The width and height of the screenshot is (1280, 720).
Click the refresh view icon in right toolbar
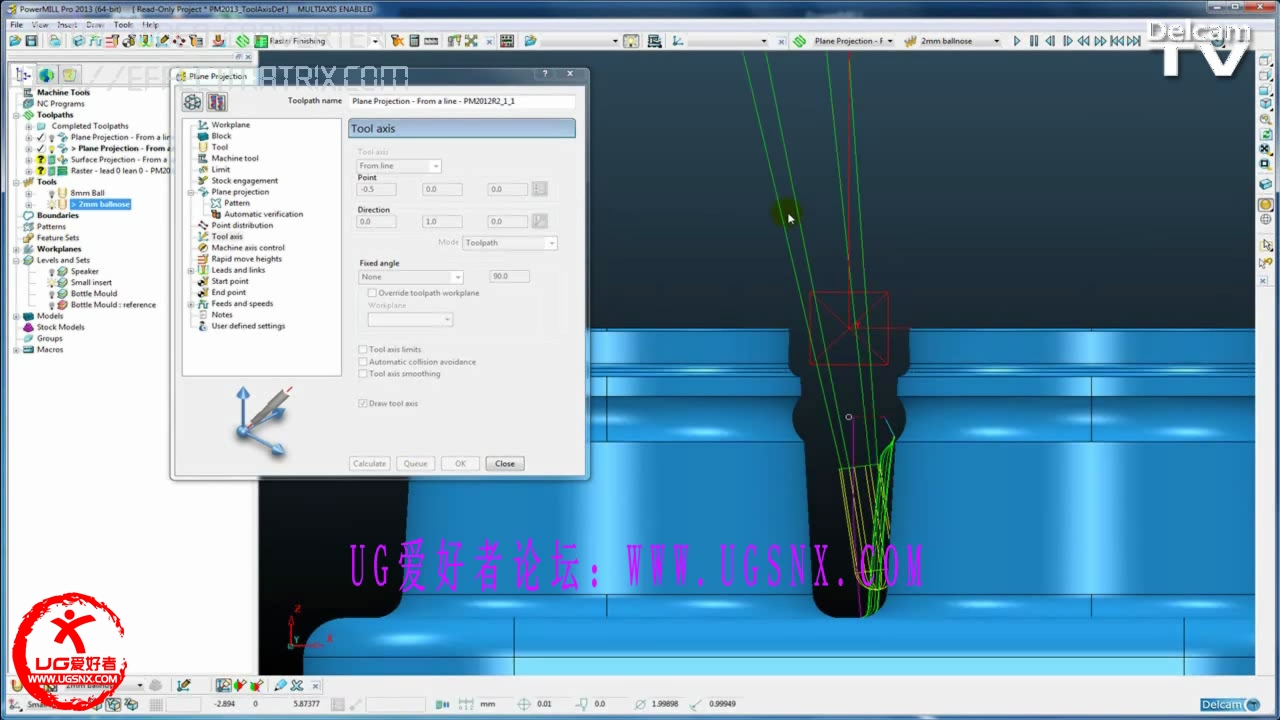pyautogui.click(x=1265, y=134)
